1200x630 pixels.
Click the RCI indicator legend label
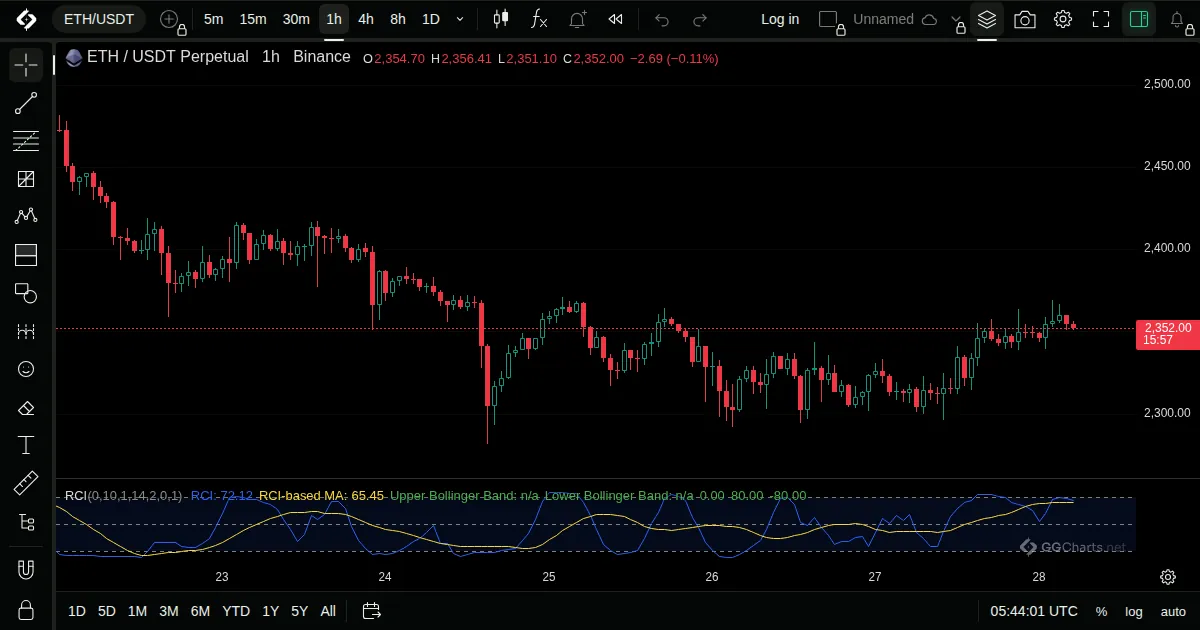coord(123,495)
